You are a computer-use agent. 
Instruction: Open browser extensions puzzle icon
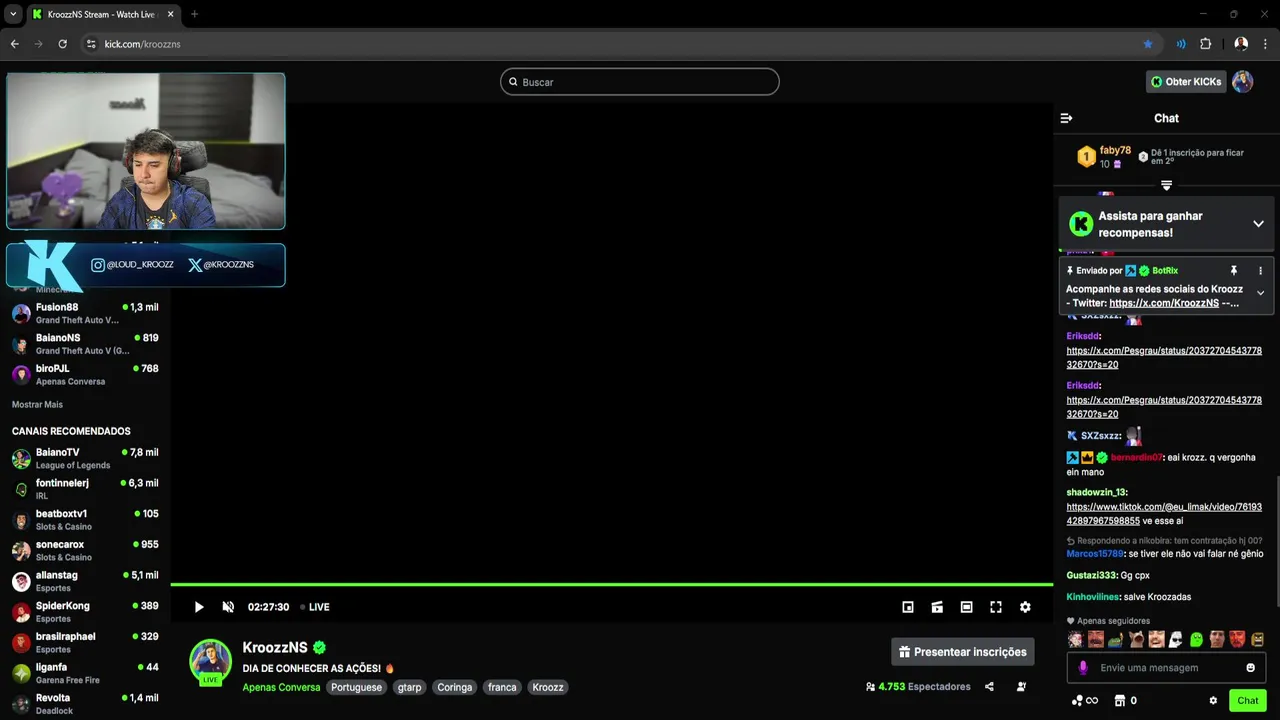pos(1205,44)
